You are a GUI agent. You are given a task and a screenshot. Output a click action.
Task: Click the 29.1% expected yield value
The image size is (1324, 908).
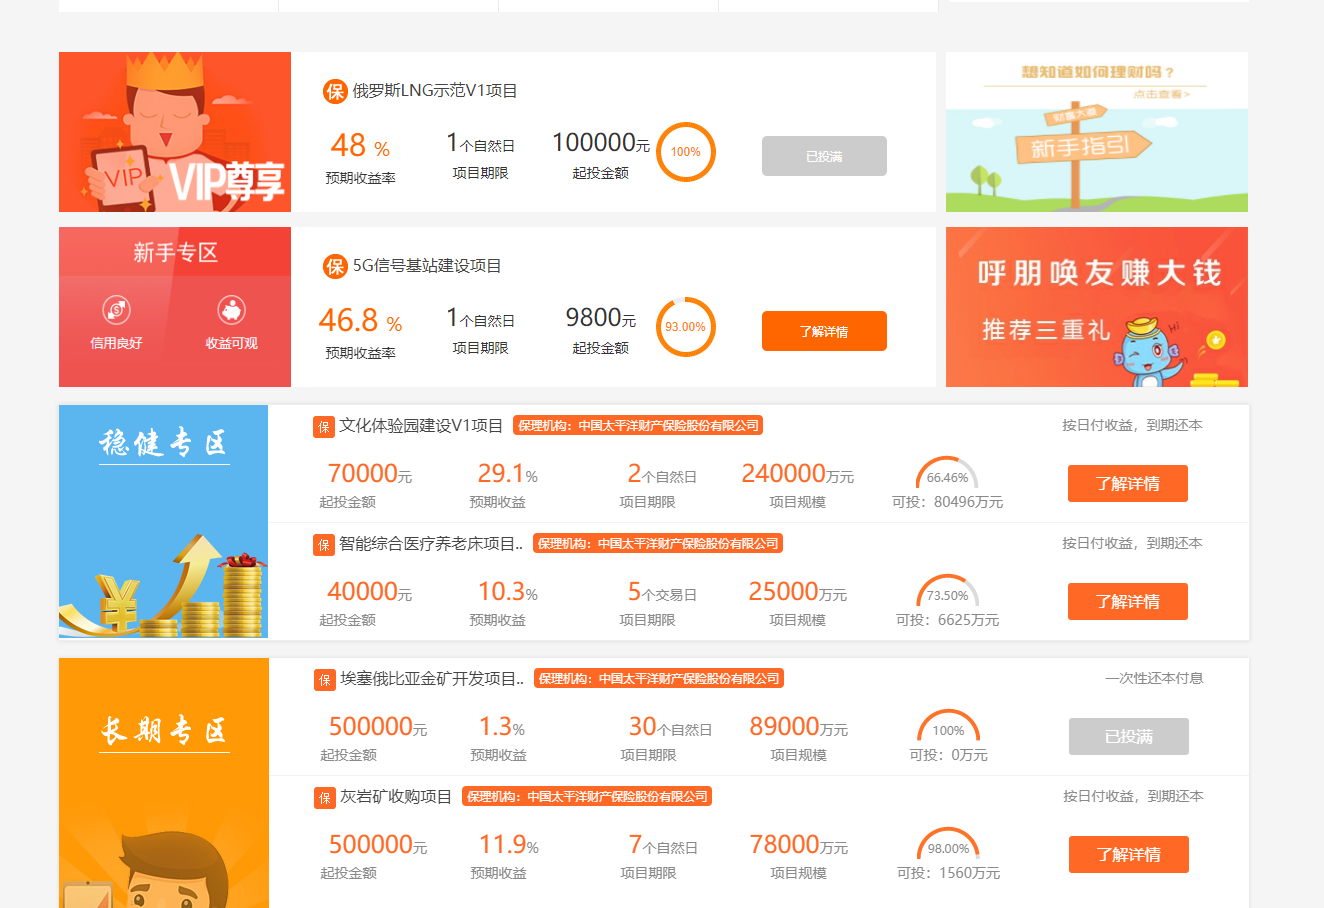pyautogui.click(x=508, y=474)
